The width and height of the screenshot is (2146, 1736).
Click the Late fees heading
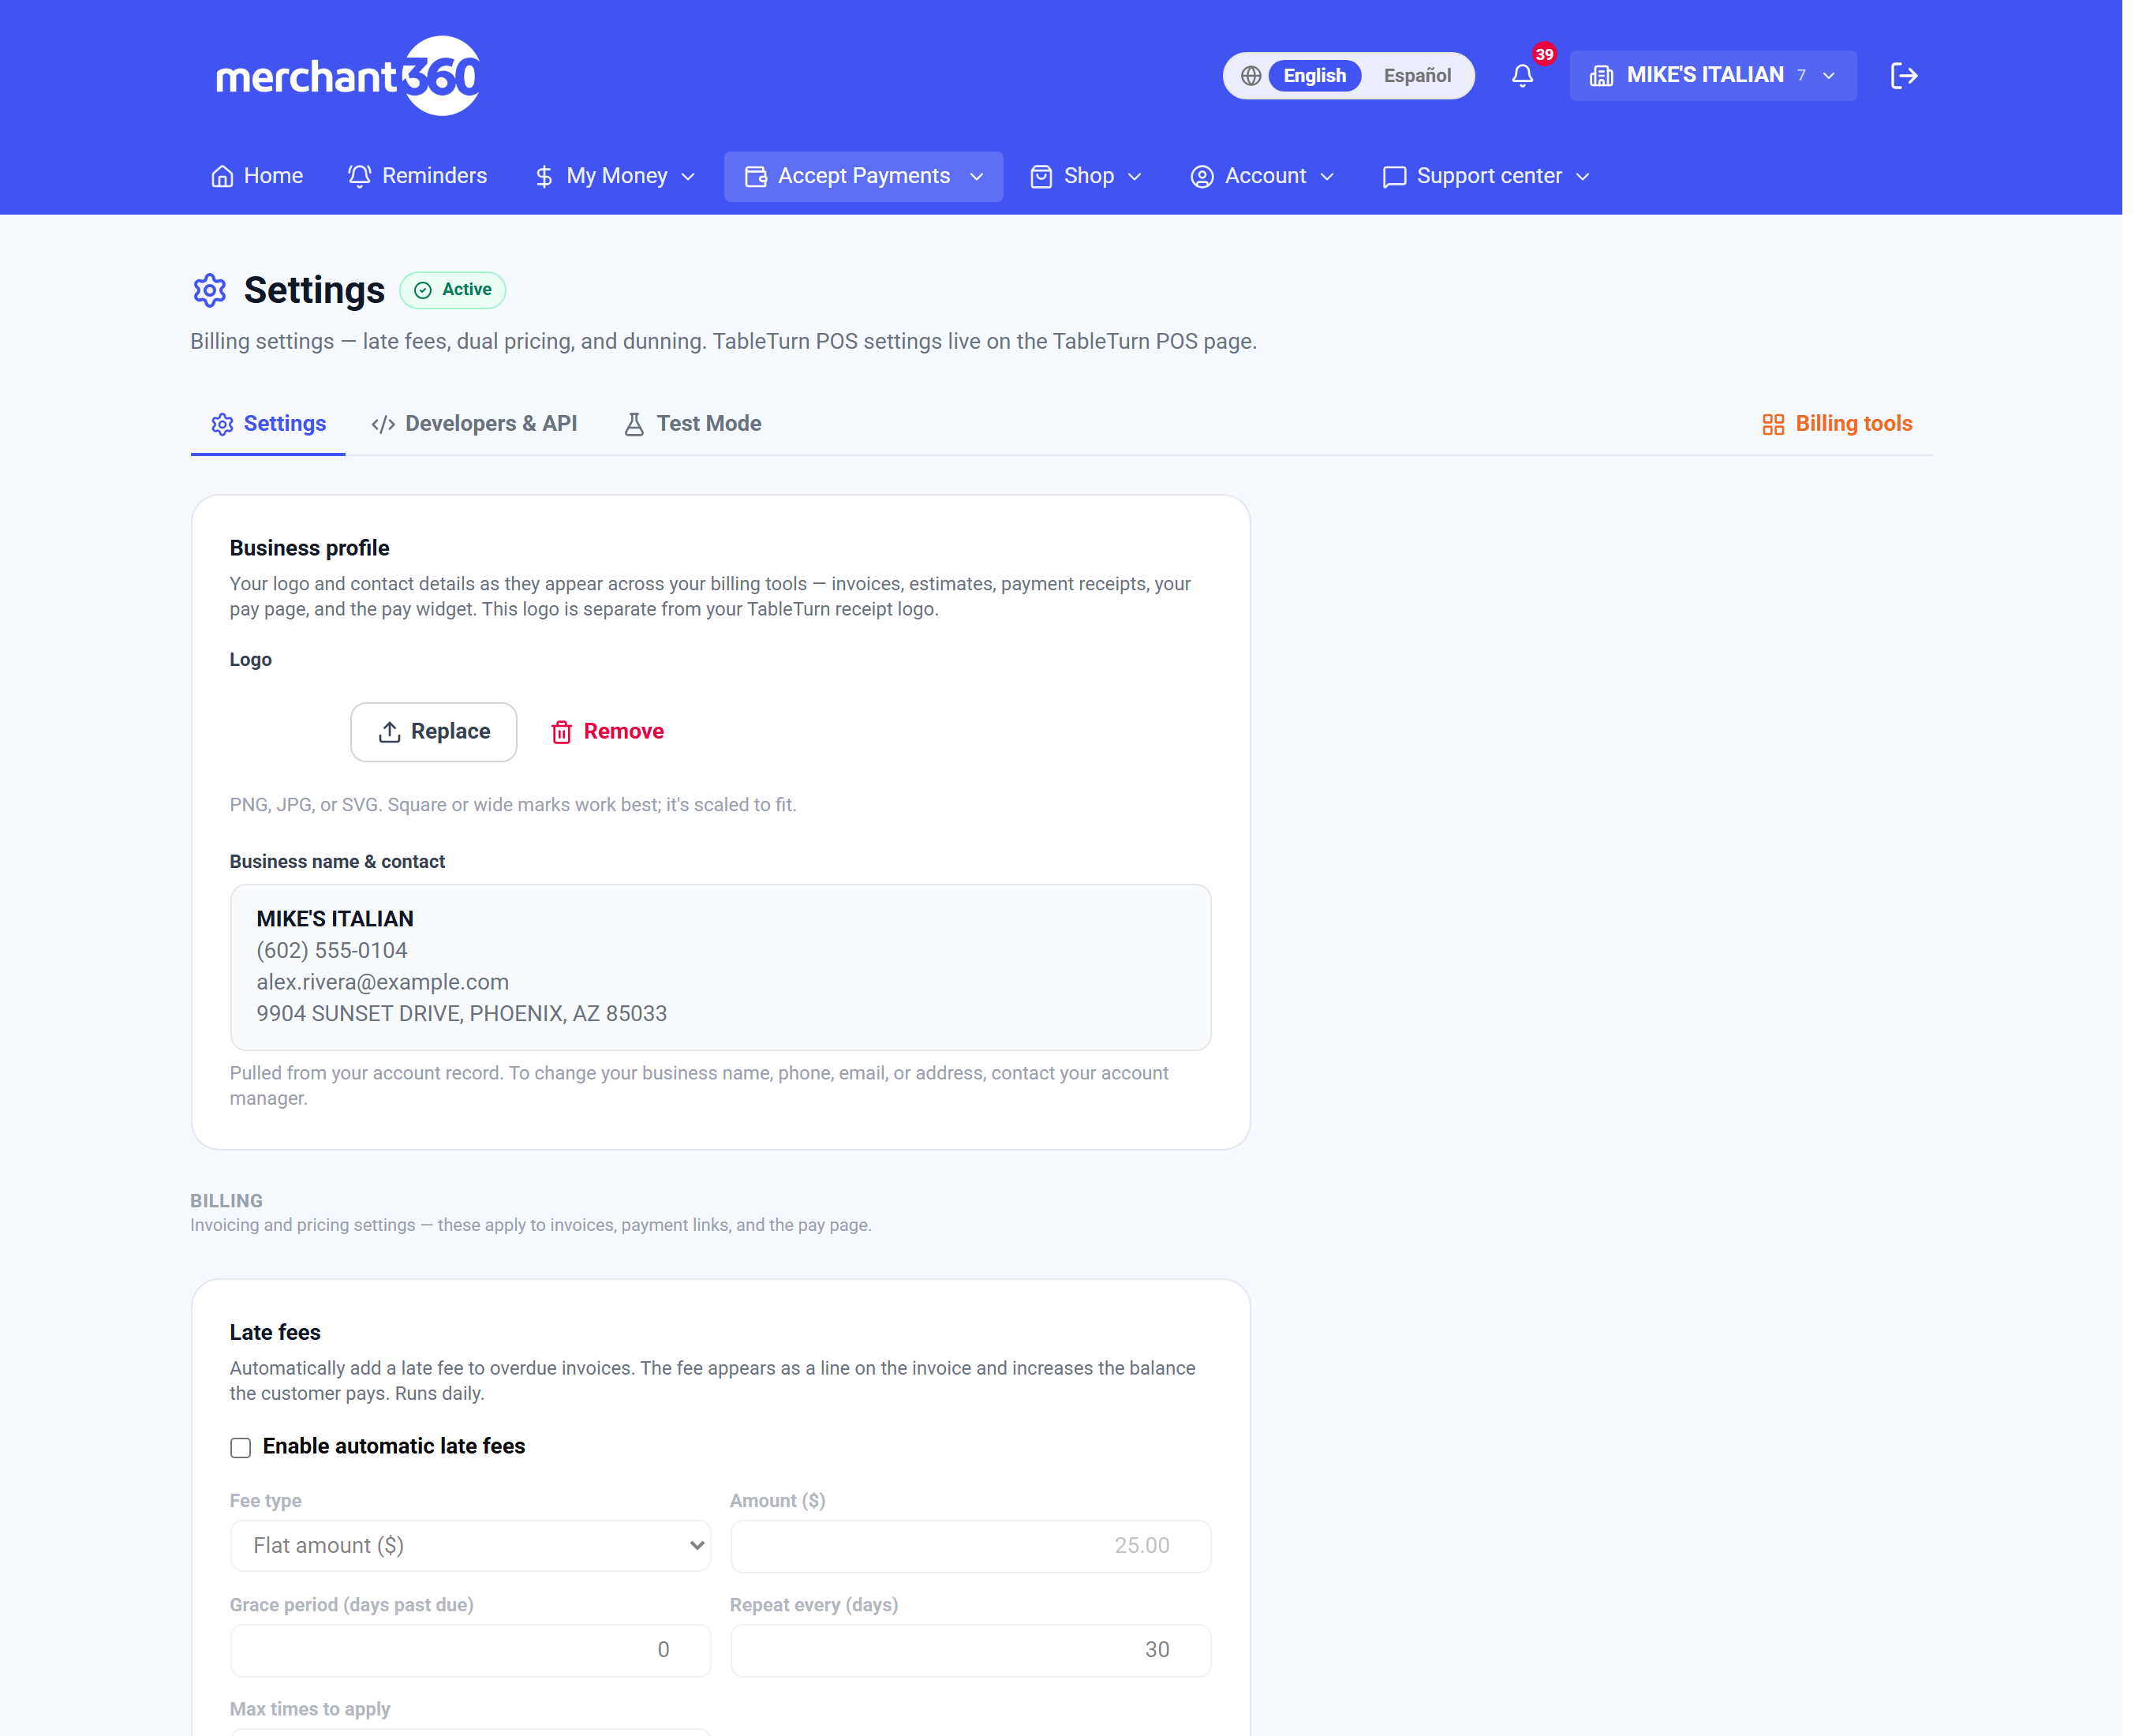click(x=276, y=1334)
